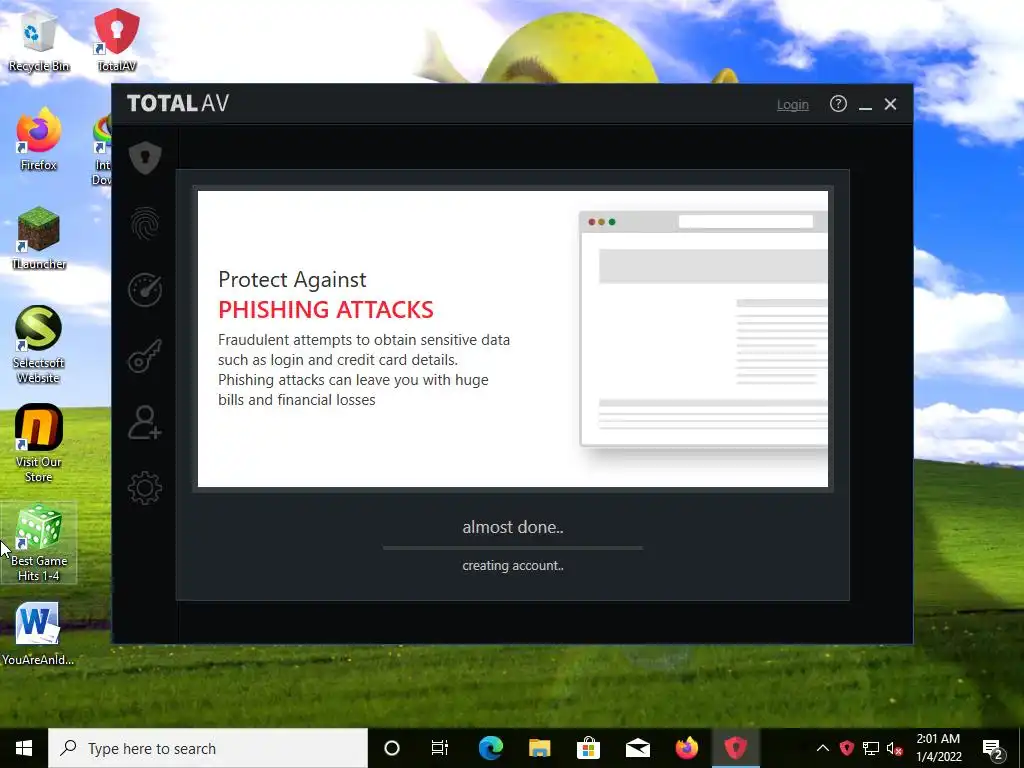Open the add-user referral section in sidebar

[145, 422]
